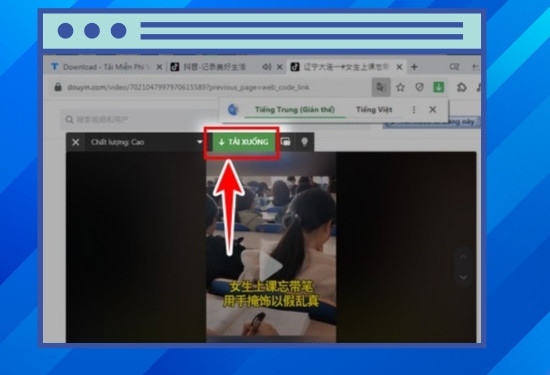550x375 pixels.
Task: Click the Google Translate logo icon
Action: click(x=233, y=110)
